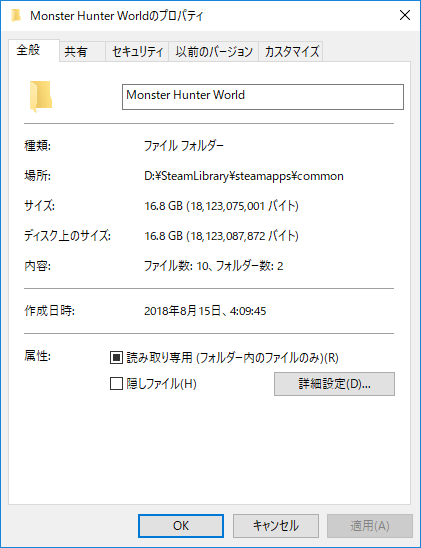Image resolution: width=421 pixels, height=548 pixels.
Task: Open the 共有 tab
Action: (82, 52)
